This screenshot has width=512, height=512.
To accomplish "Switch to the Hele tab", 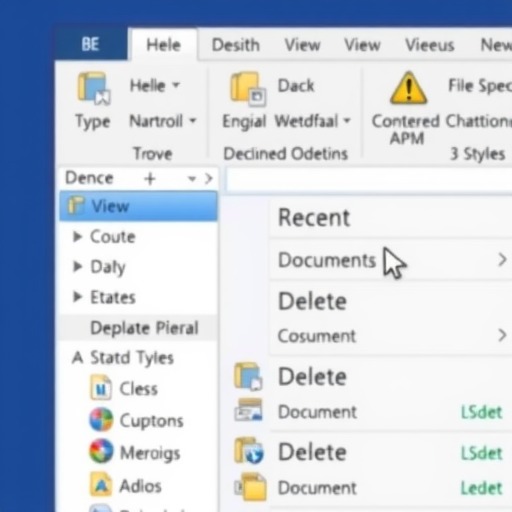I will coord(163,45).
